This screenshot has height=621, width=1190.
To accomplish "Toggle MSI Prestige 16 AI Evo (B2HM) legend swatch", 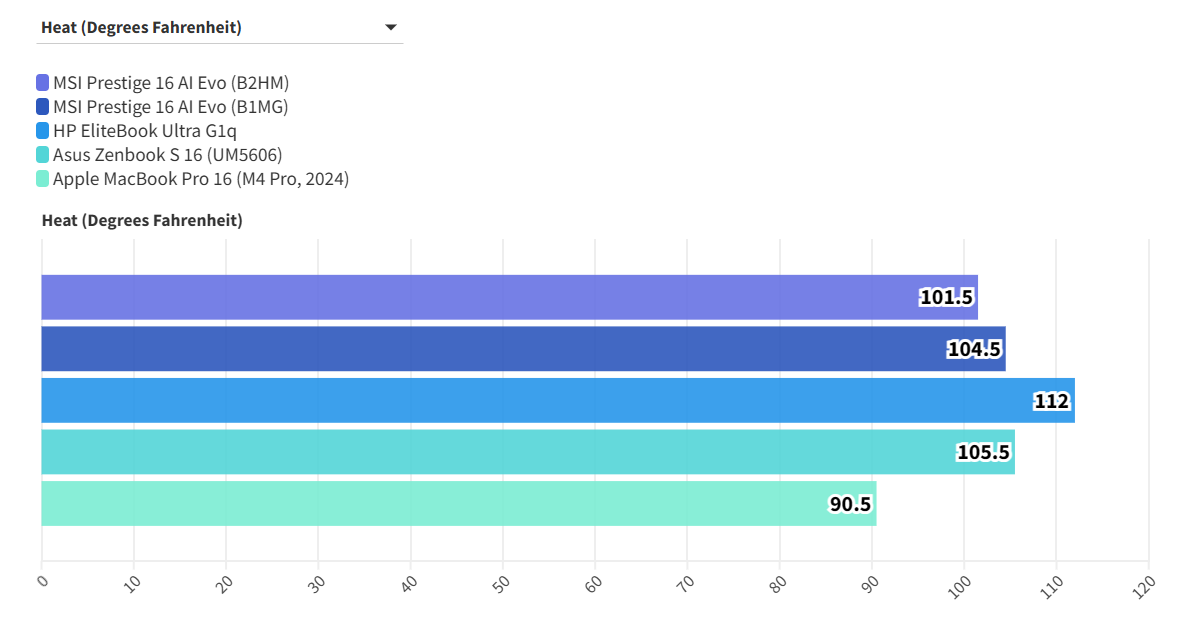I will pos(42,83).
